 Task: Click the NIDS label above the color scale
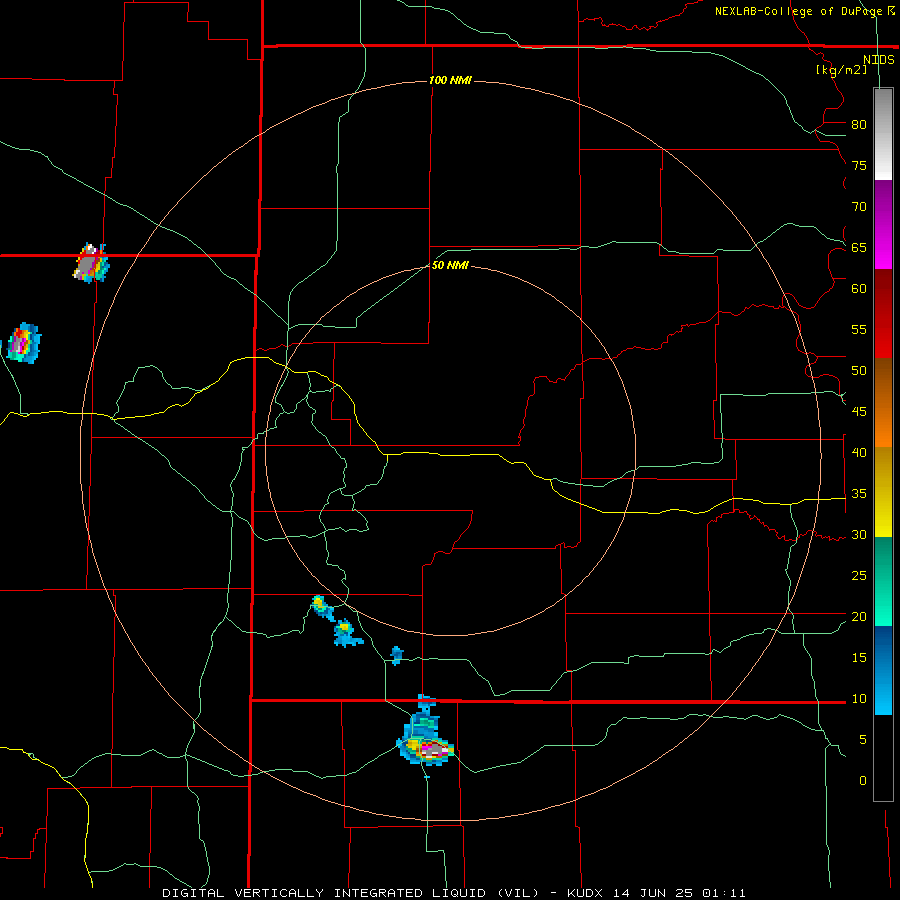pos(878,60)
